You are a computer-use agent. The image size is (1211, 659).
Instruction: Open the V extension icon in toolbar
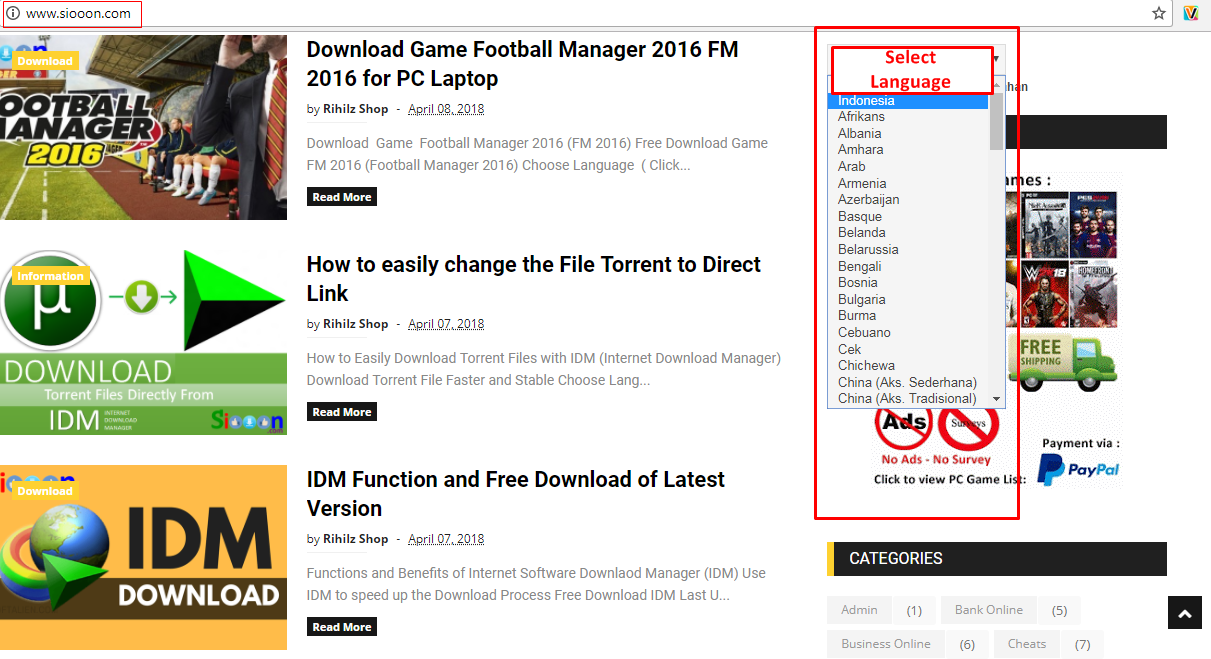(1191, 13)
